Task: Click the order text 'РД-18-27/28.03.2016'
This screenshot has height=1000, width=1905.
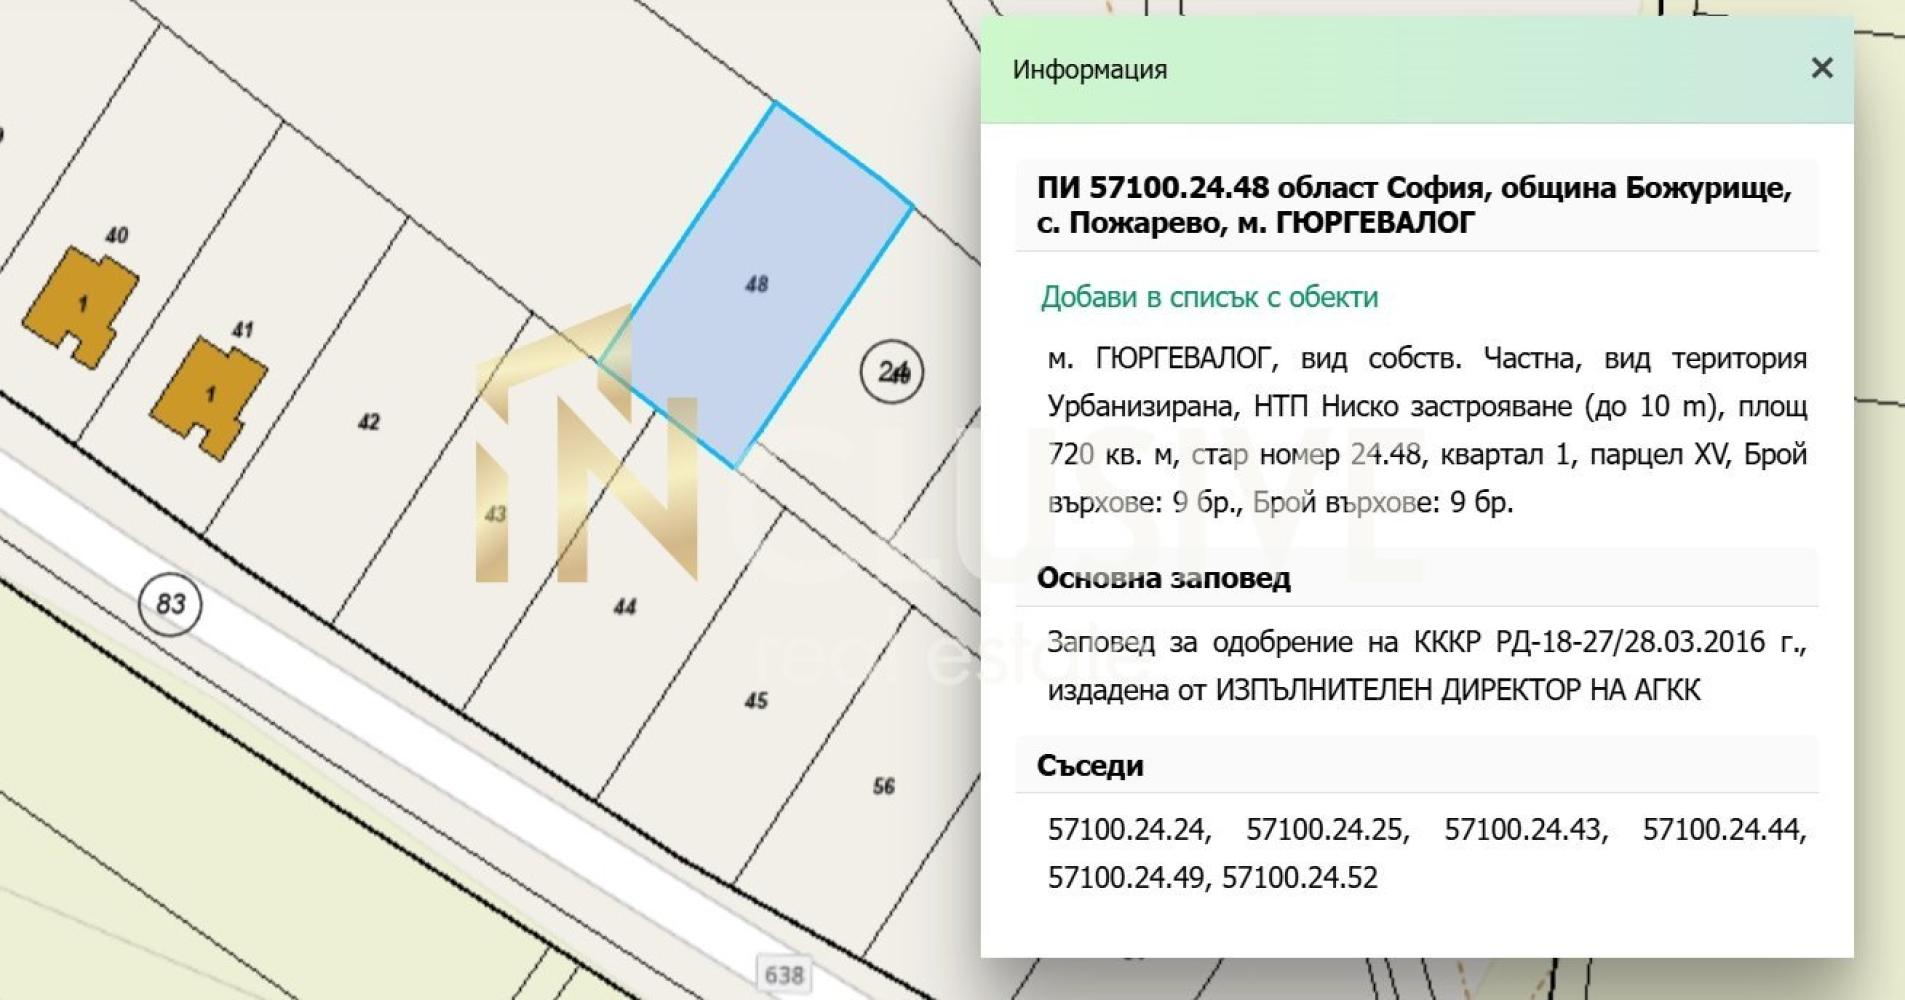Action: pyautogui.click(x=1630, y=641)
